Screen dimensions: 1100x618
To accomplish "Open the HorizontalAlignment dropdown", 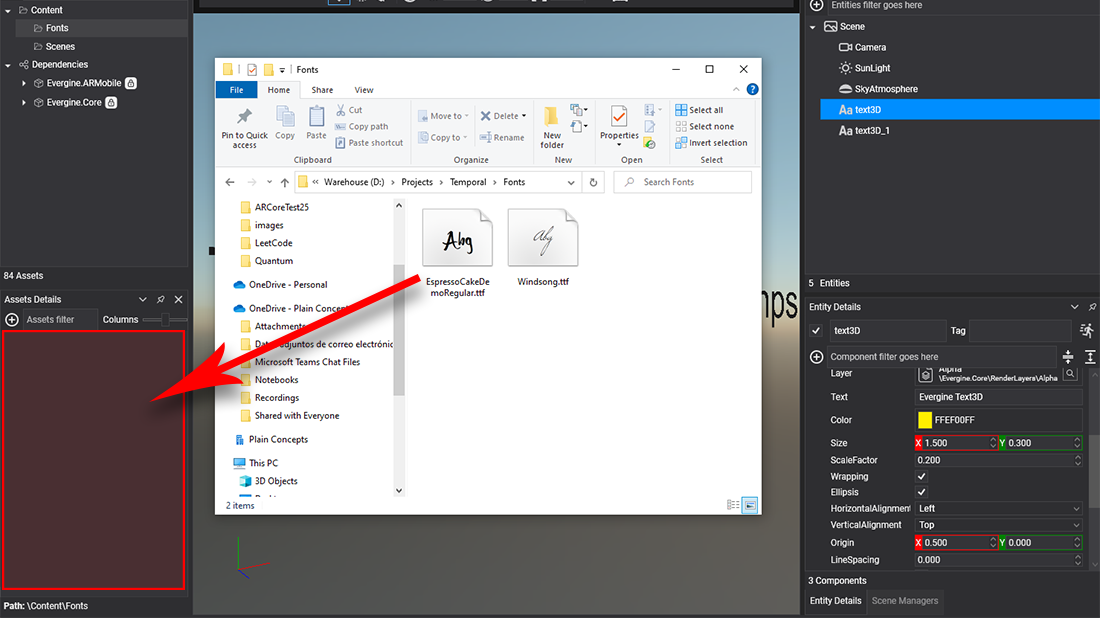I will coord(998,509).
